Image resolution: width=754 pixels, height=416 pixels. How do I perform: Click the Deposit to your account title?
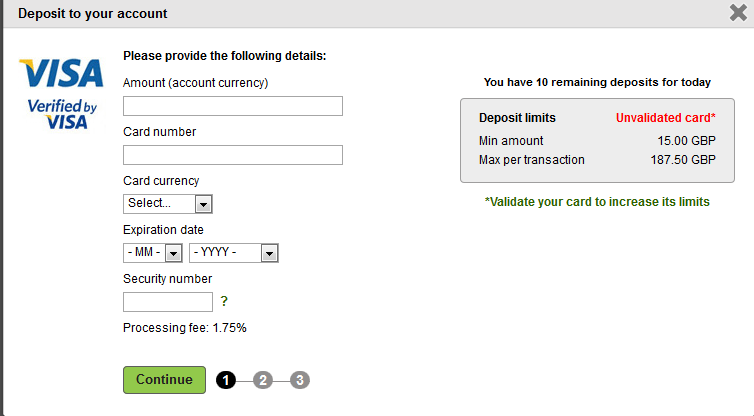tap(92, 13)
